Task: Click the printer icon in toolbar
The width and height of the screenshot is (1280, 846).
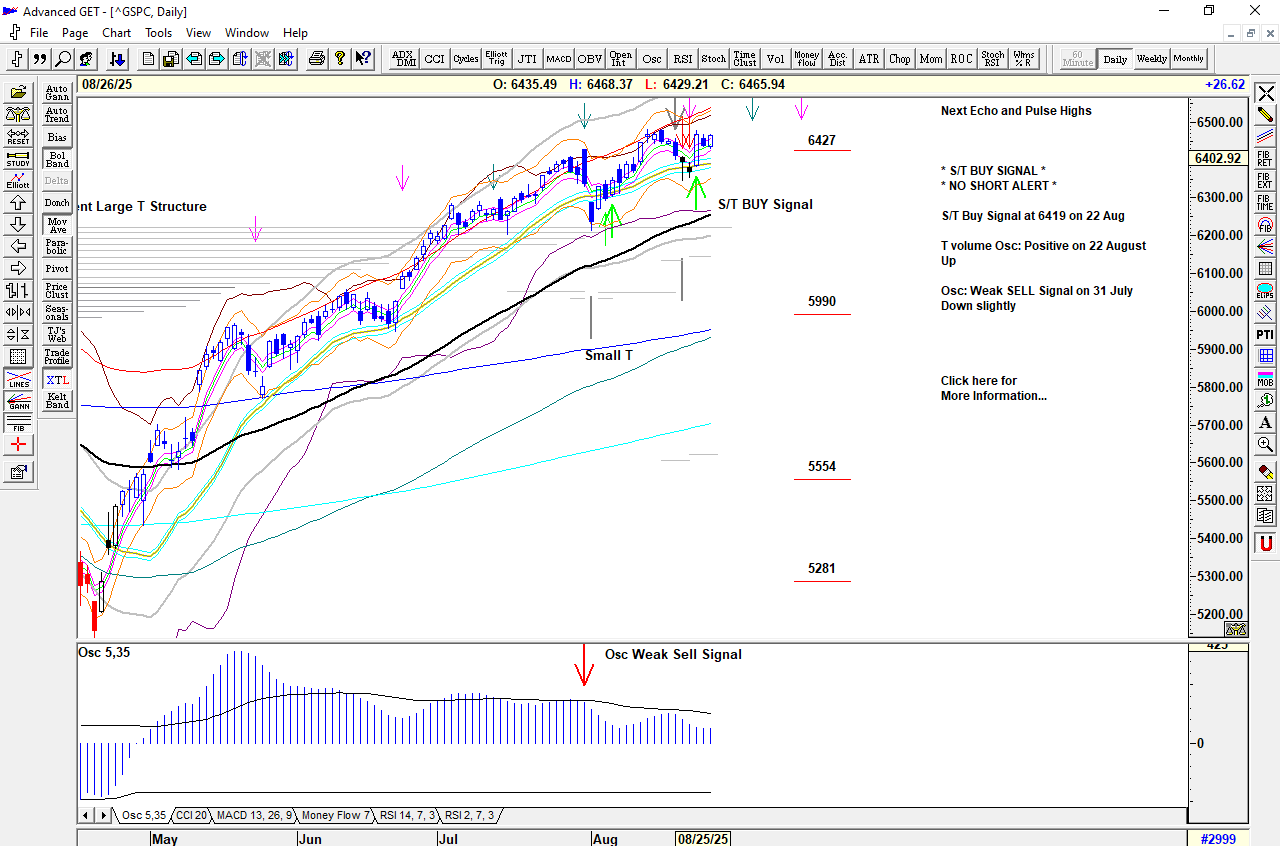Action: [317, 59]
